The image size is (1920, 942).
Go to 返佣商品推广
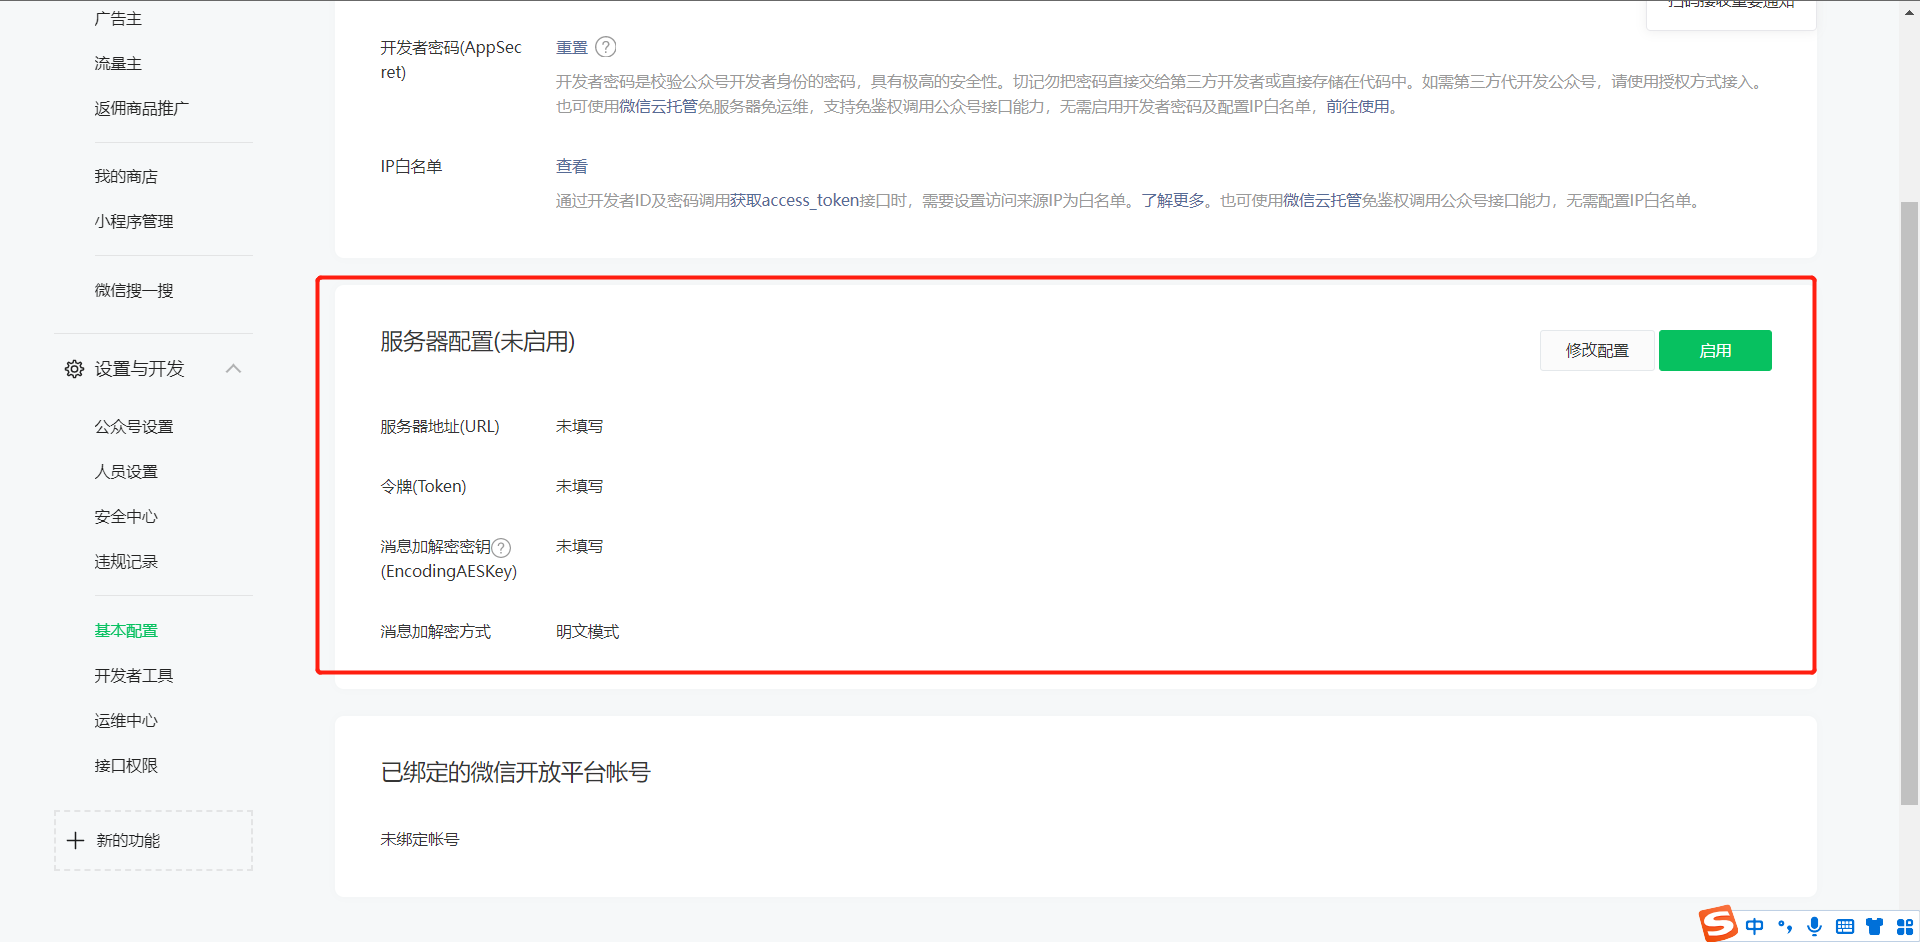pyautogui.click(x=142, y=109)
